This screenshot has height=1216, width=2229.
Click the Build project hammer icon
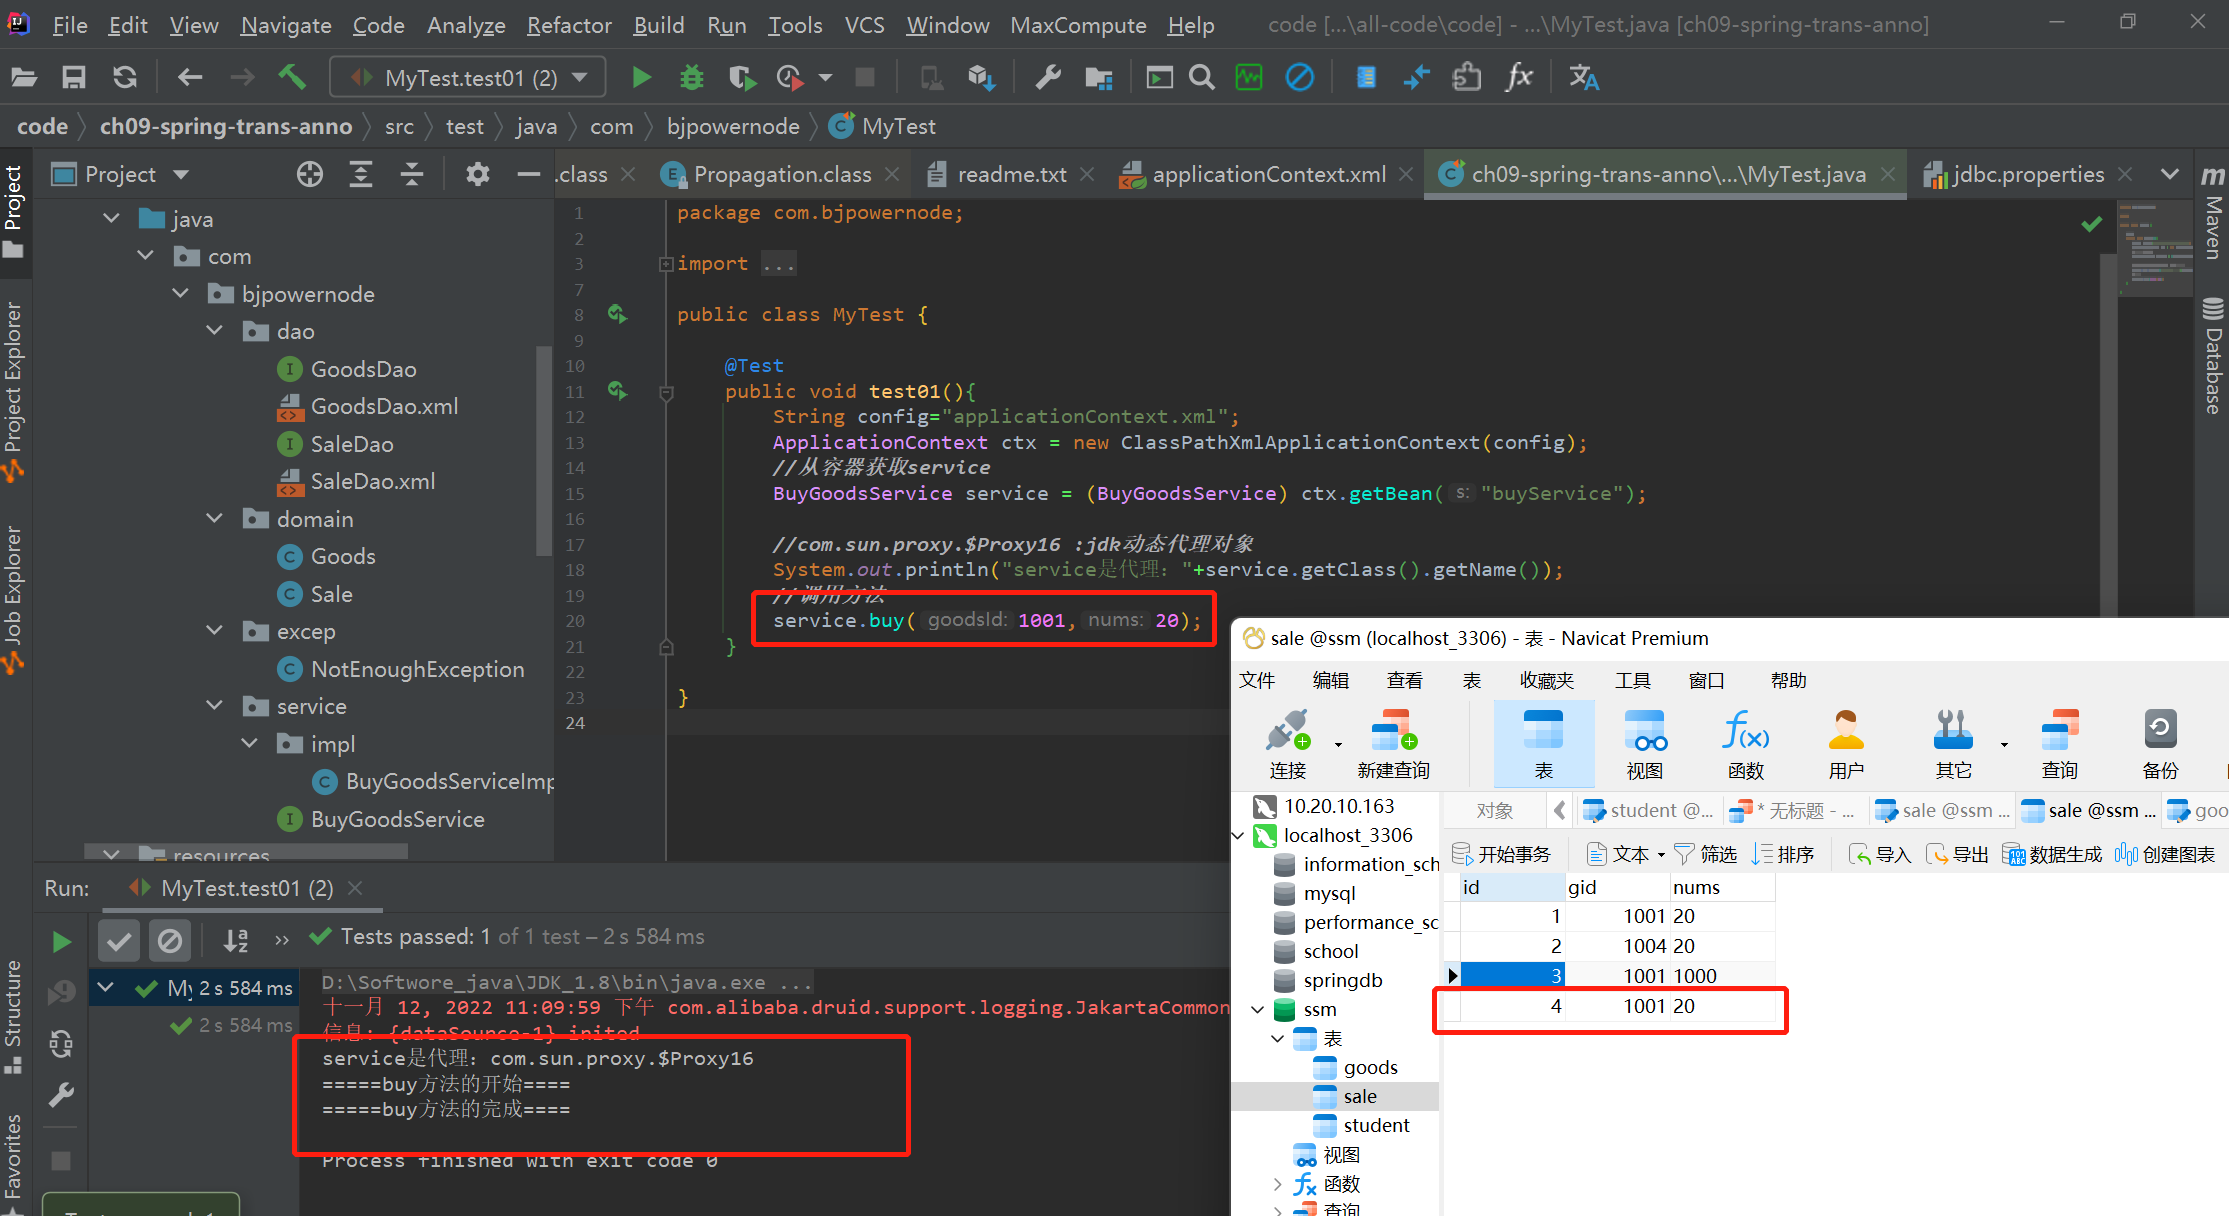click(x=292, y=77)
